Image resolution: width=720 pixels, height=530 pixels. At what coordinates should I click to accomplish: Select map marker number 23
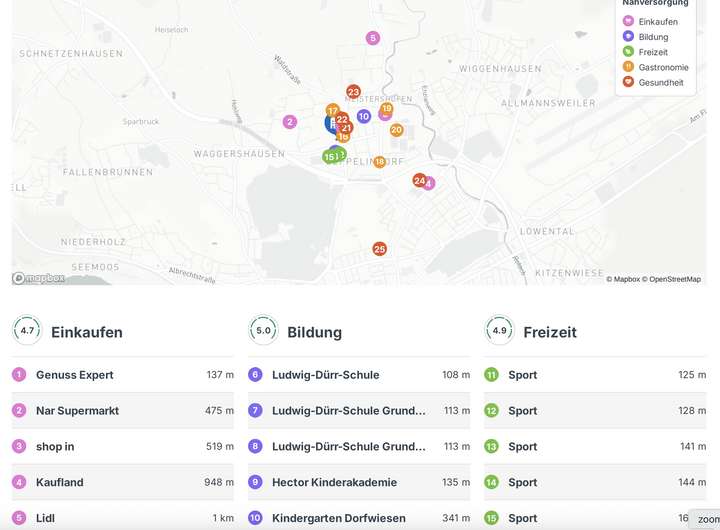click(x=353, y=92)
